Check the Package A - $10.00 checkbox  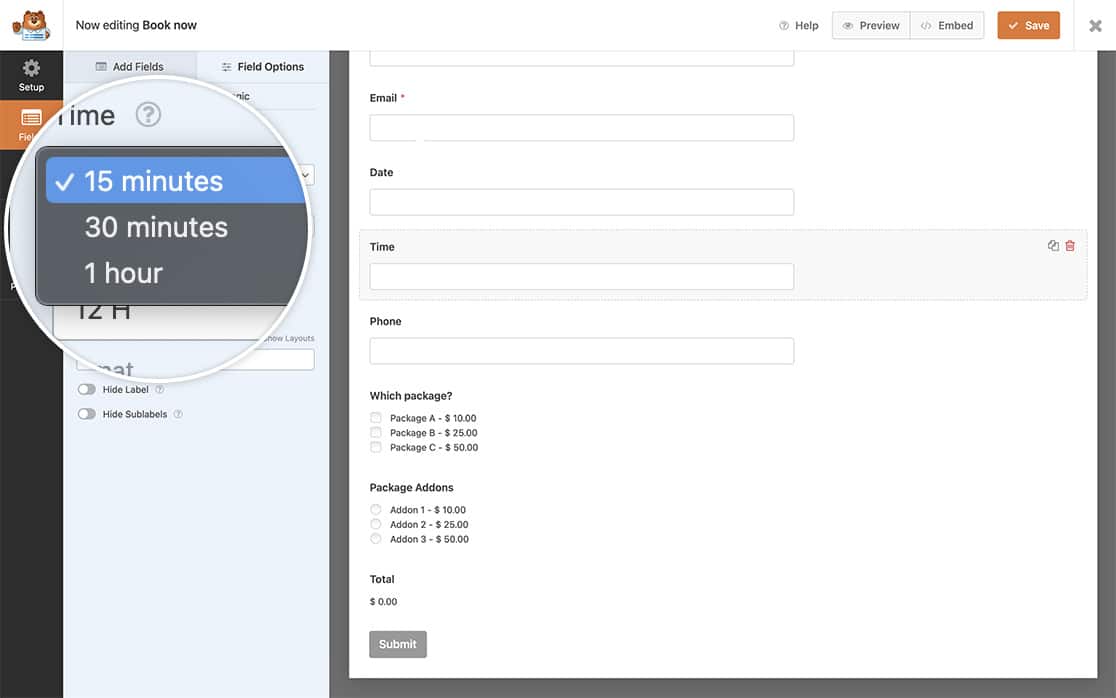click(x=375, y=417)
